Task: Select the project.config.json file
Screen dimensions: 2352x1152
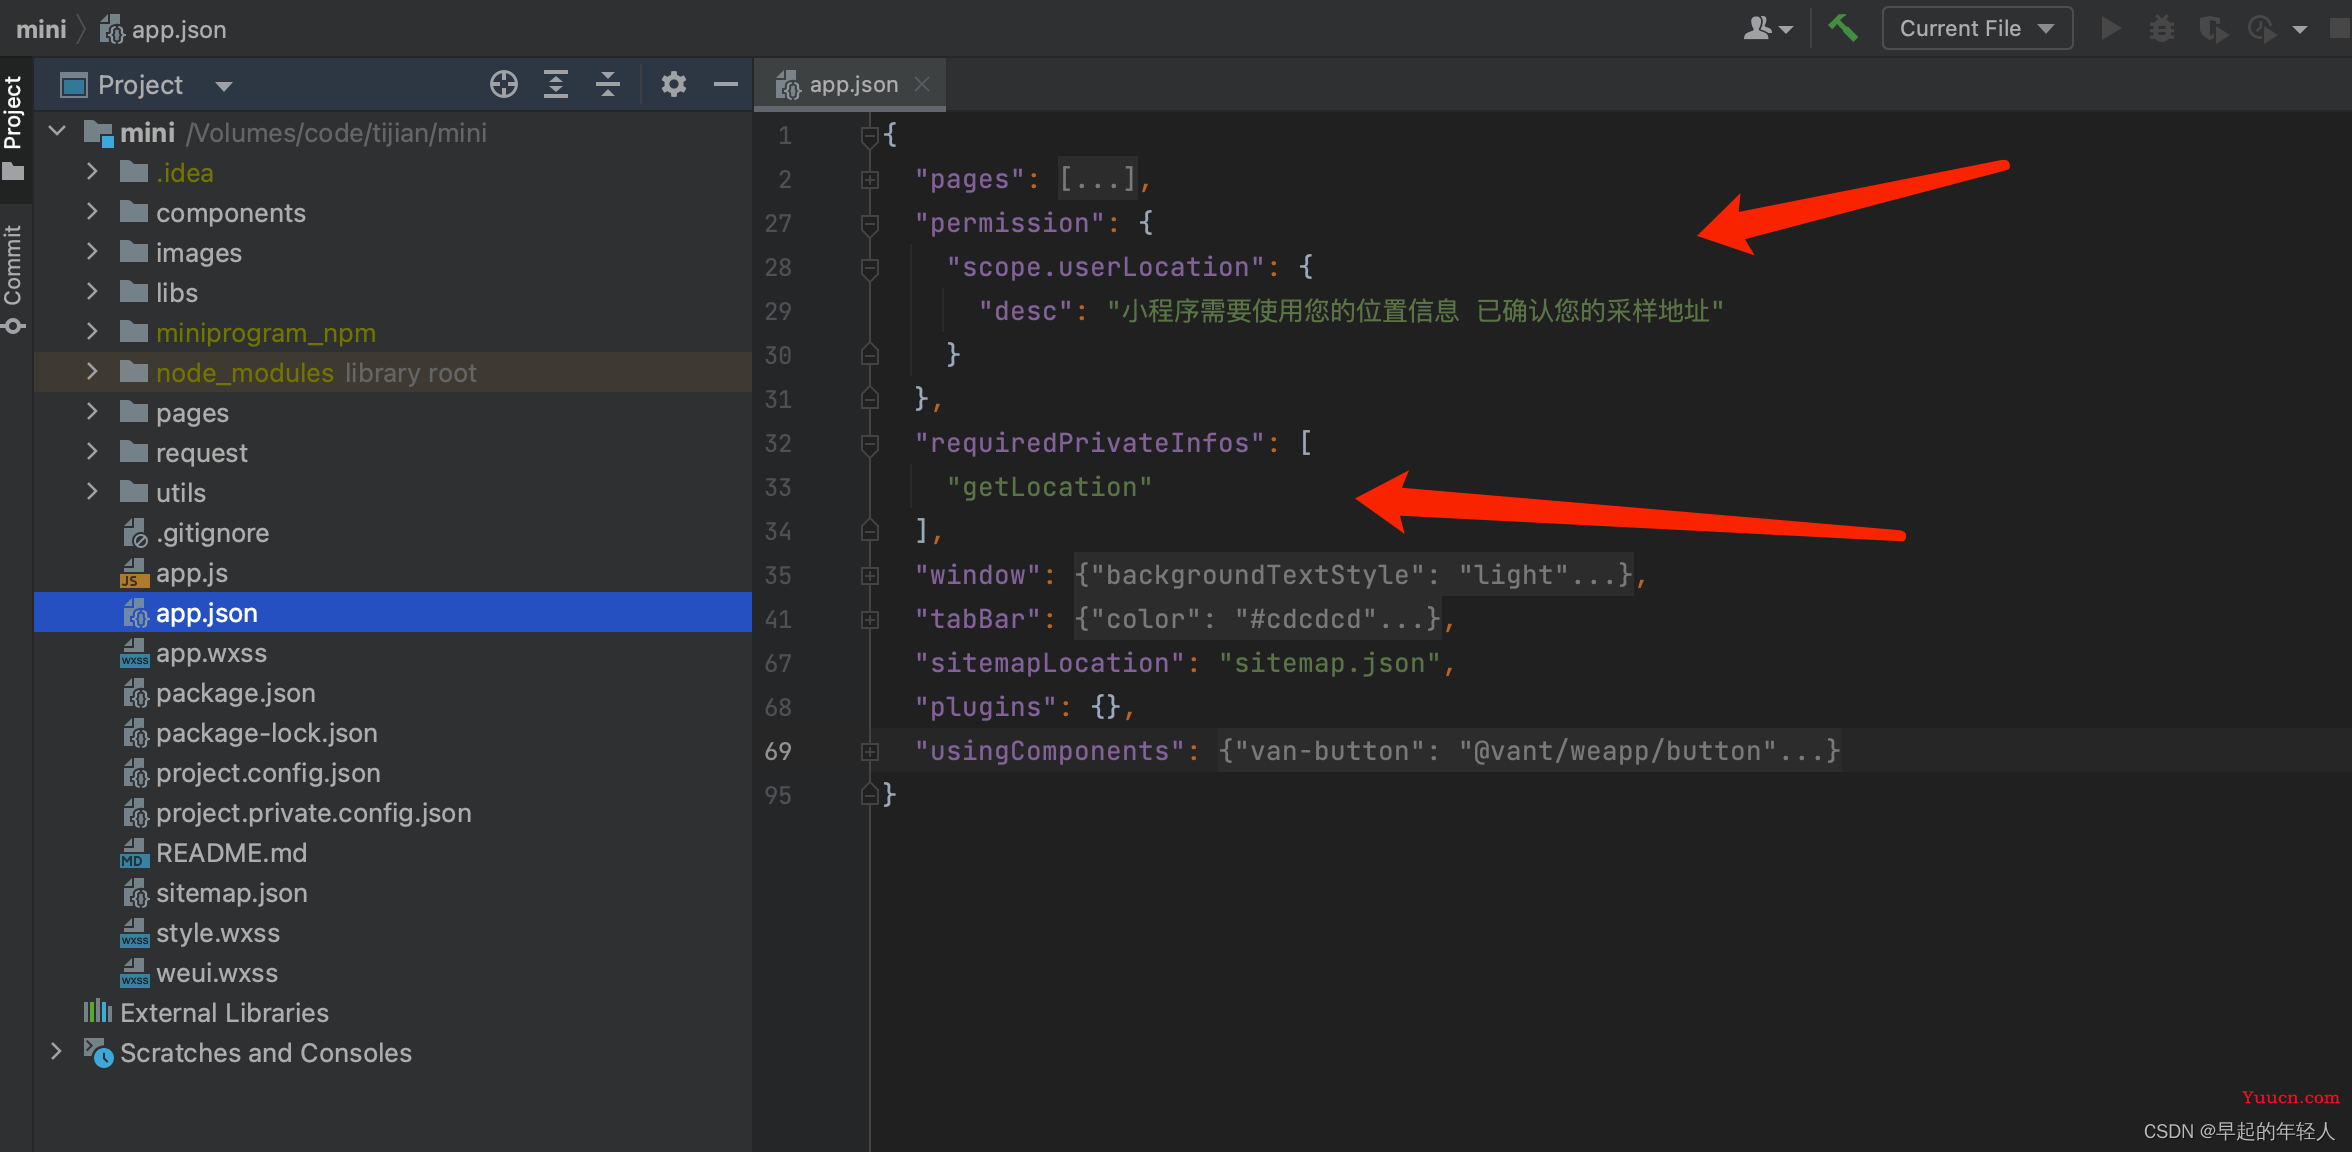Action: tap(393, 773)
